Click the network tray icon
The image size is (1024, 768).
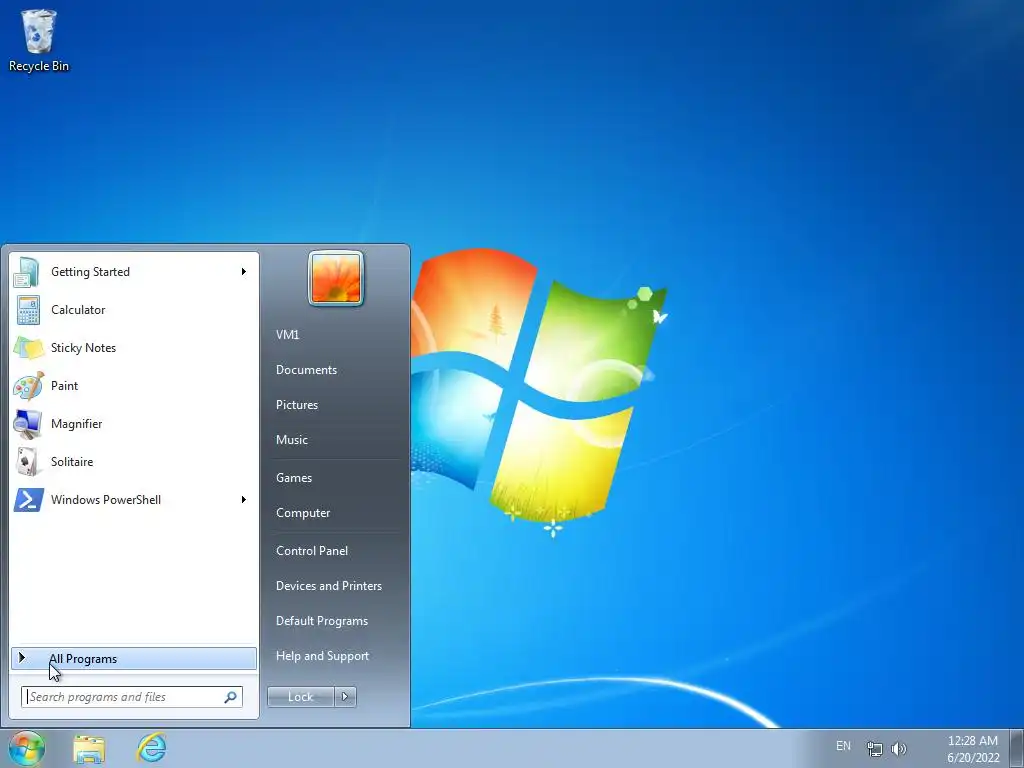pos(874,748)
